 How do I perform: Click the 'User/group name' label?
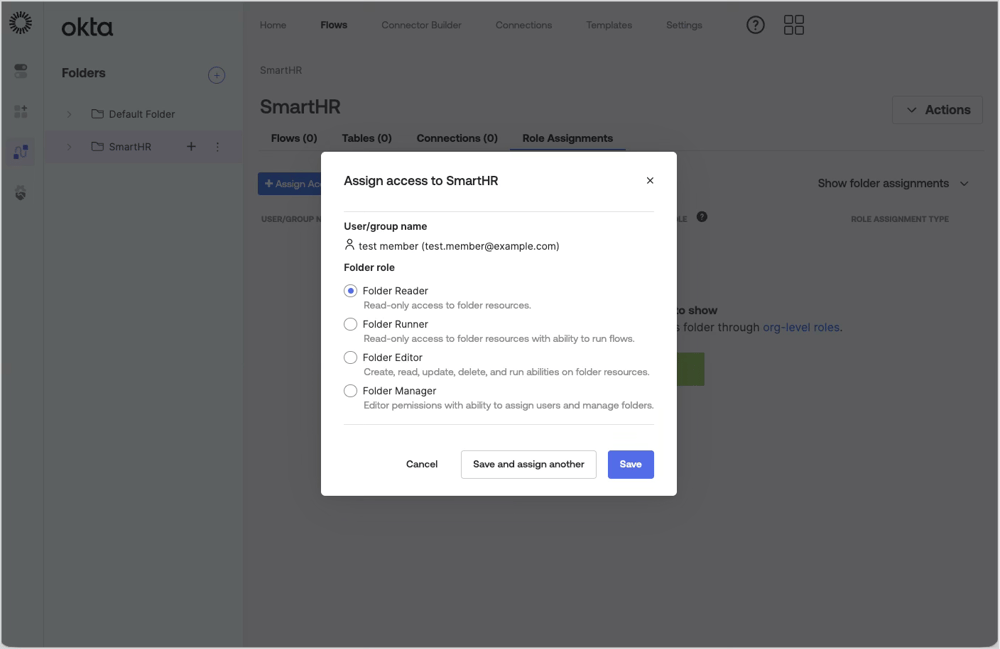point(385,226)
